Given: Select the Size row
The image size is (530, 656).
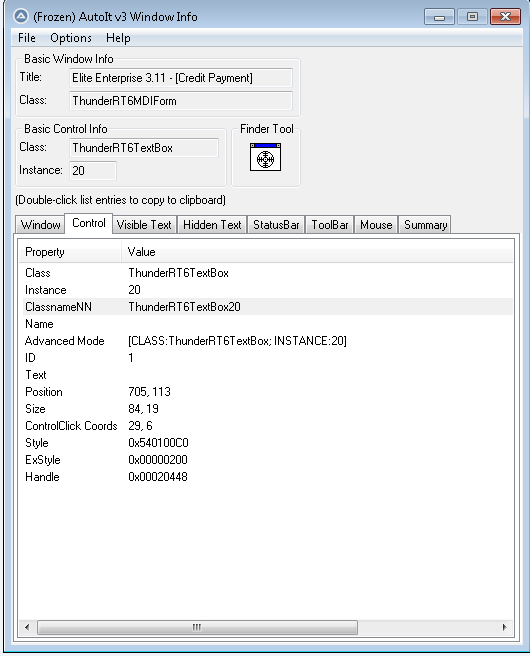Looking at the screenshot, I should tap(268, 409).
